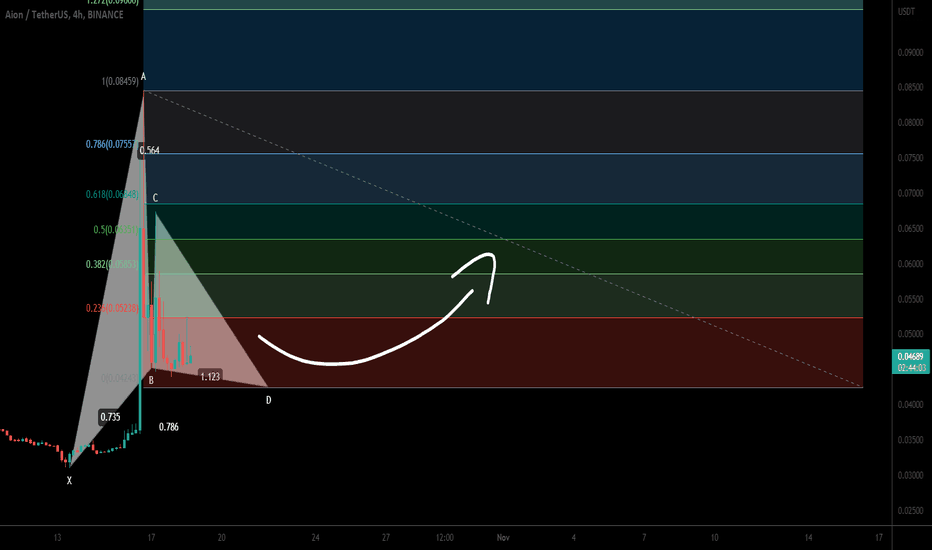Select the 1.123 ratio label
The image size is (932, 550).
click(210, 376)
